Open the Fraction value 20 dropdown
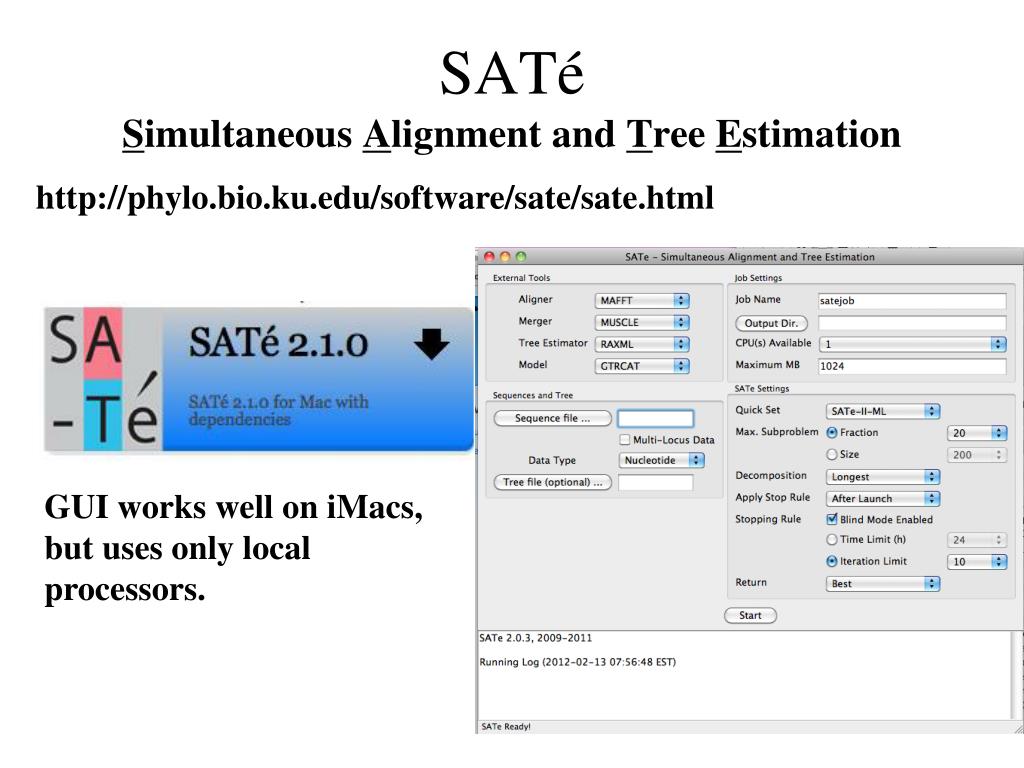 977,433
